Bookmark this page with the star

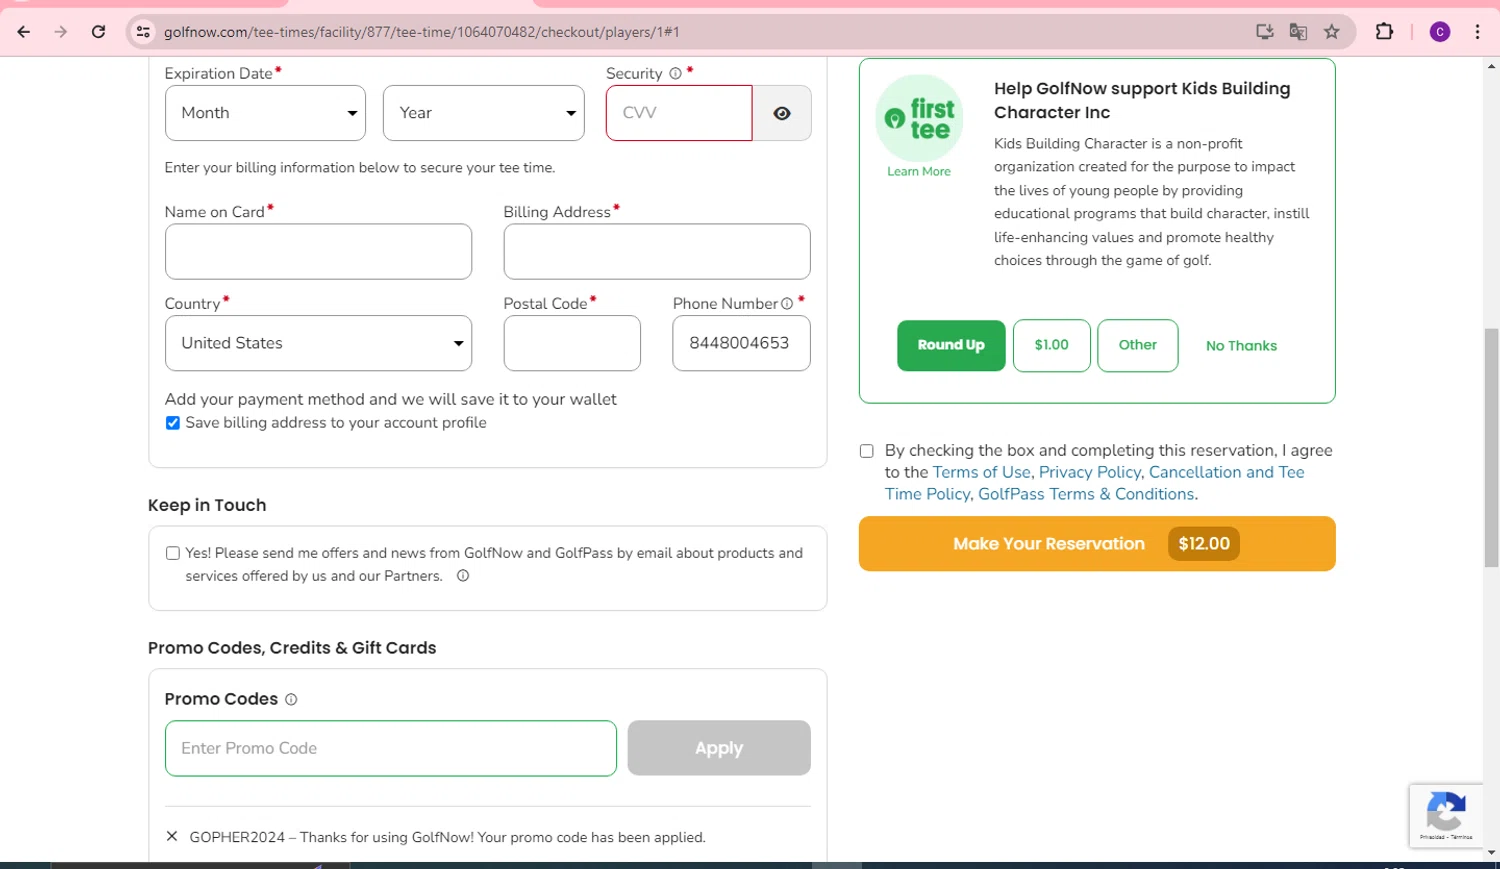tap(1332, 32)
